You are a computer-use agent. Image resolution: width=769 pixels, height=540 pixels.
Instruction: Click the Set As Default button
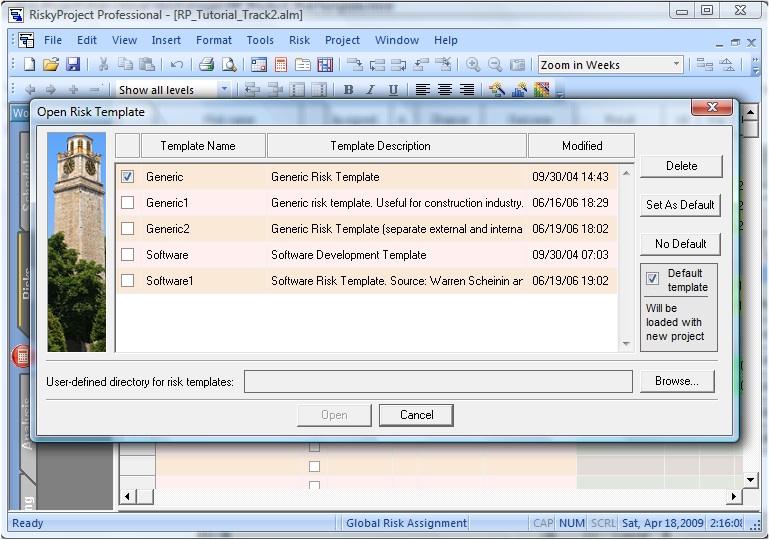680,205
